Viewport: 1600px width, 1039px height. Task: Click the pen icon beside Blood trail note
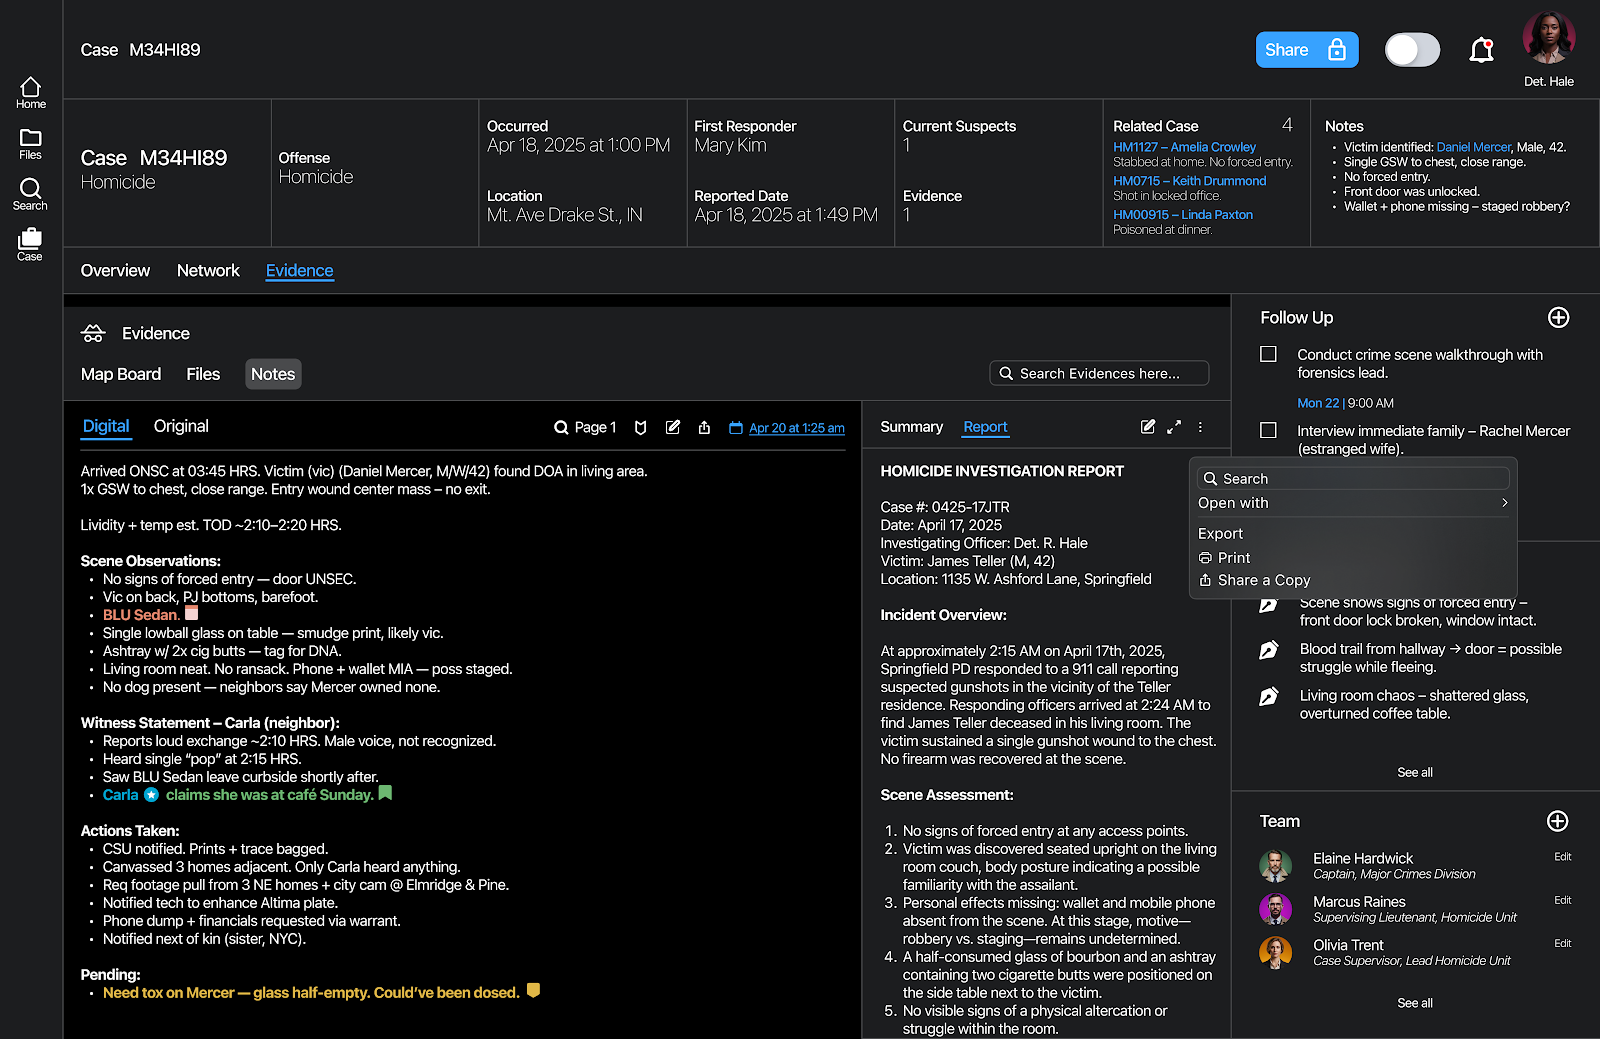pyautogui.click(x=1268, y=650)
